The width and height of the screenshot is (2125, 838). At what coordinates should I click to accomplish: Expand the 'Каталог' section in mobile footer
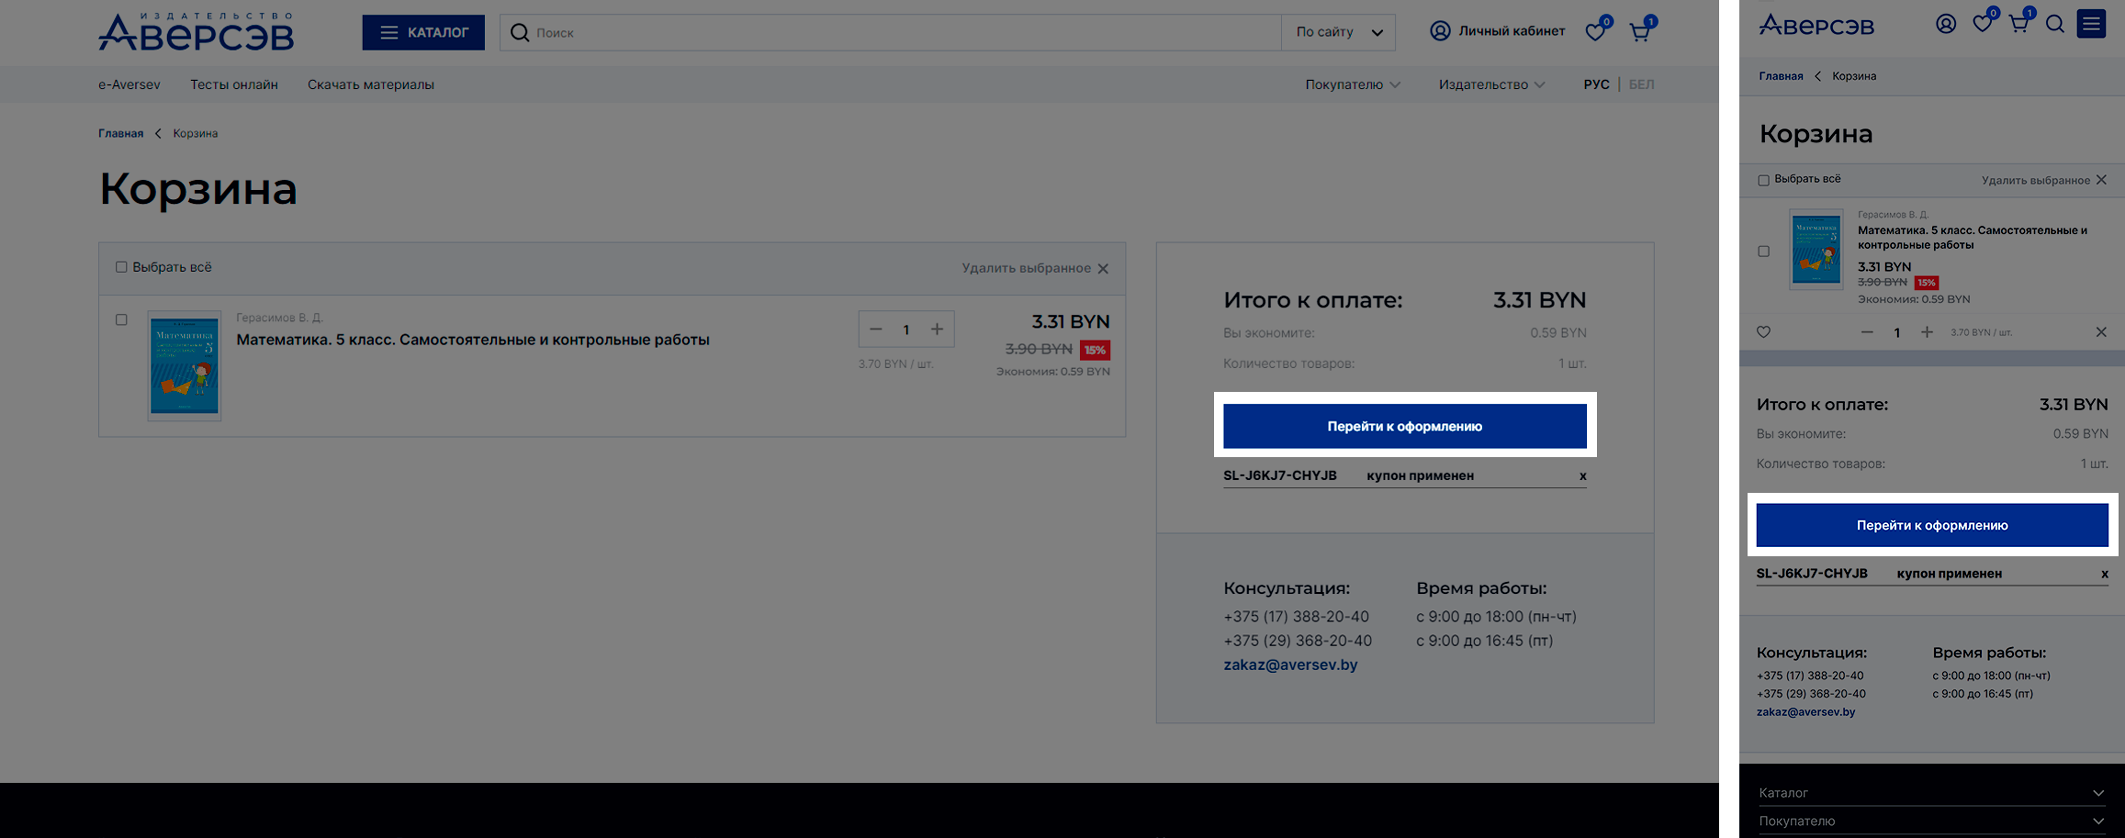point(1931,793)
